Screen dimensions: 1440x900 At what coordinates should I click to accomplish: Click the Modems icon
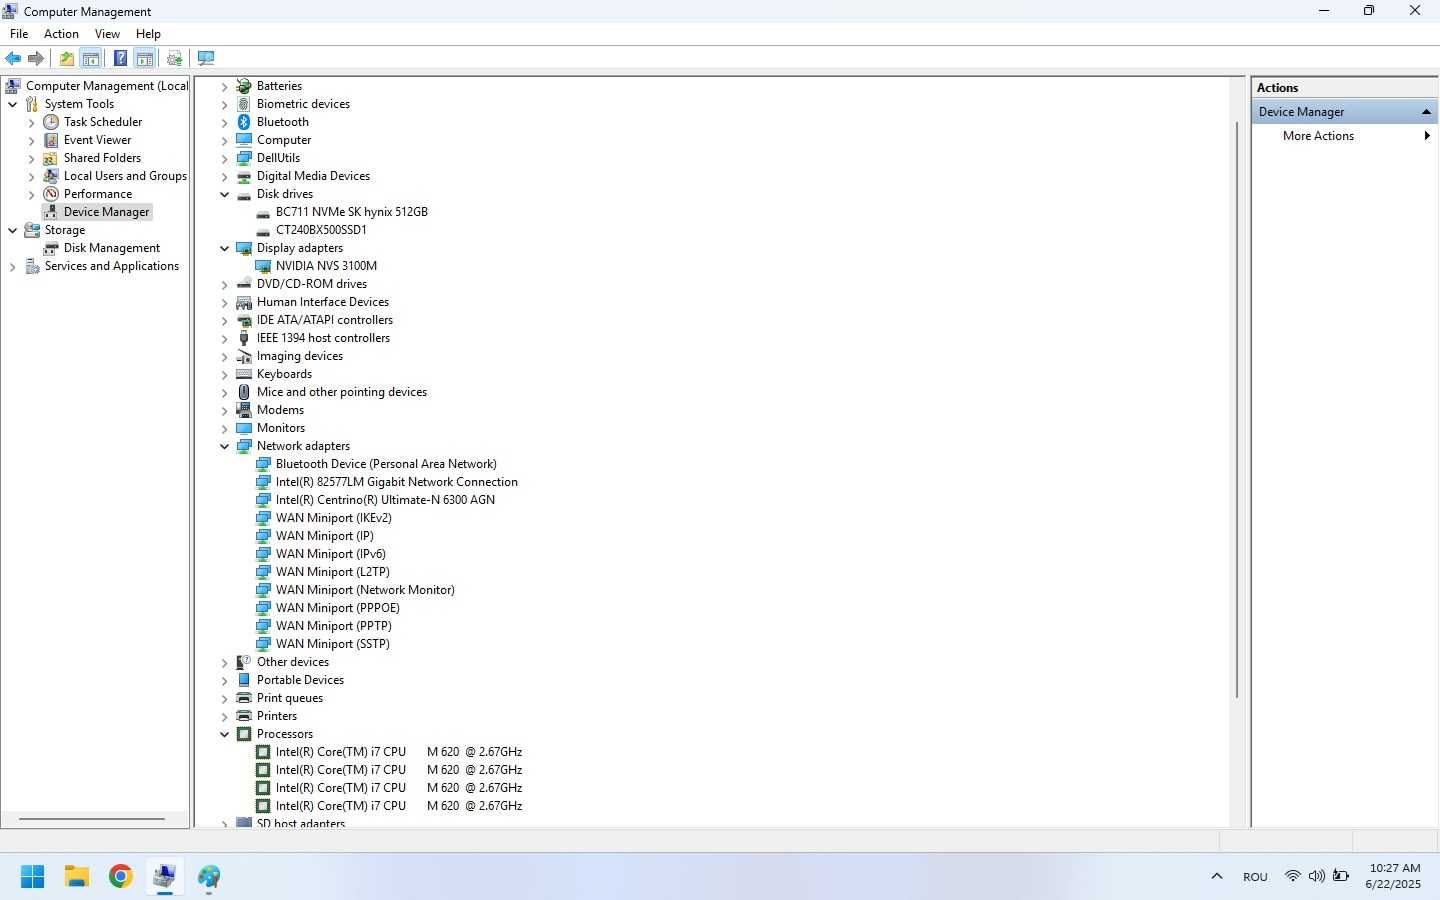tap(243, 410)
